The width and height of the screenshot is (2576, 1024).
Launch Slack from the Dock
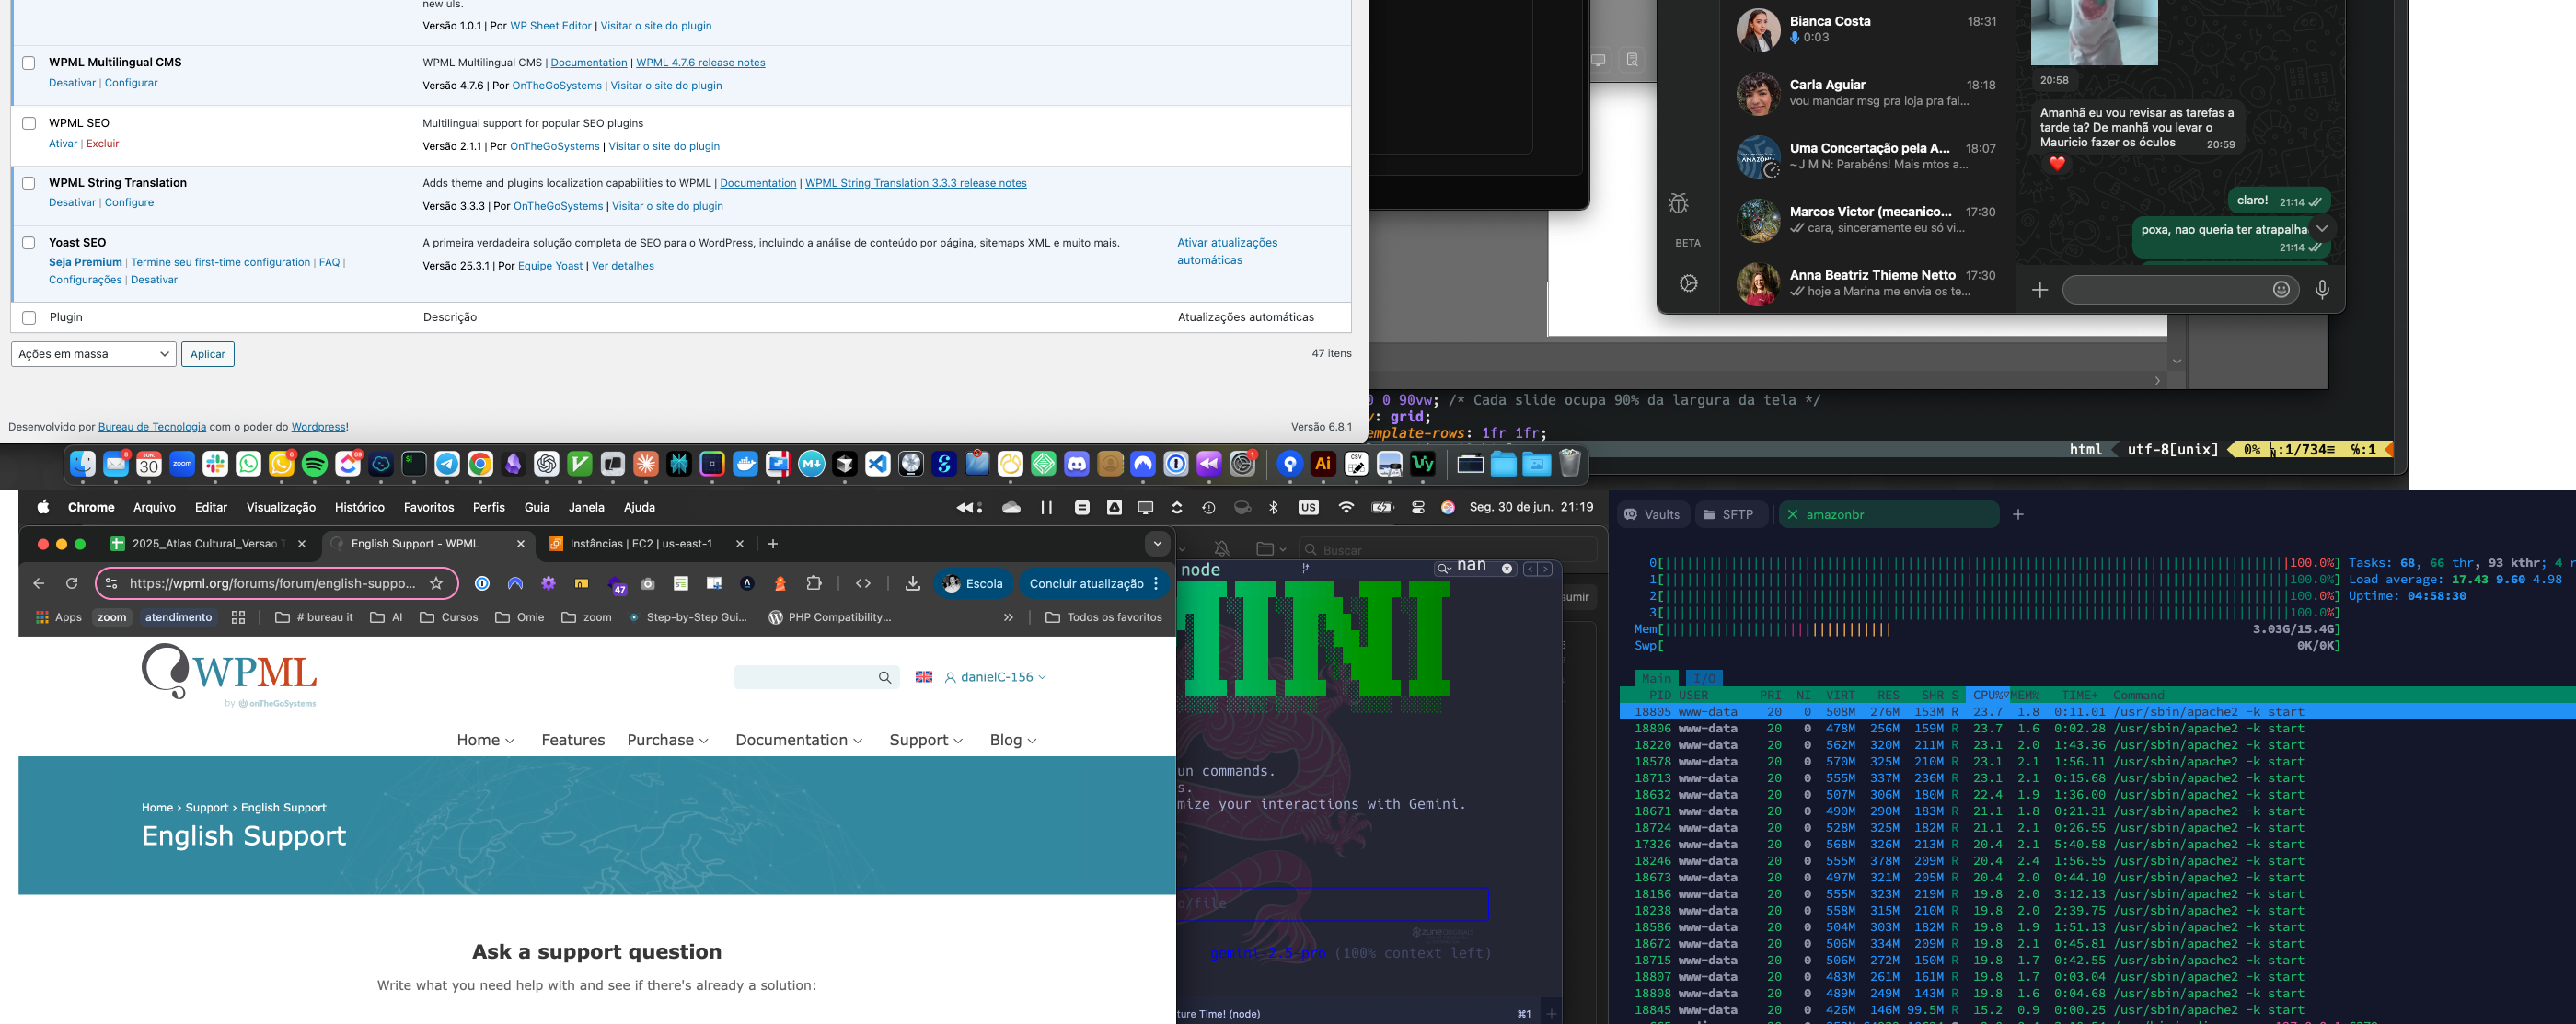point(216,464)
